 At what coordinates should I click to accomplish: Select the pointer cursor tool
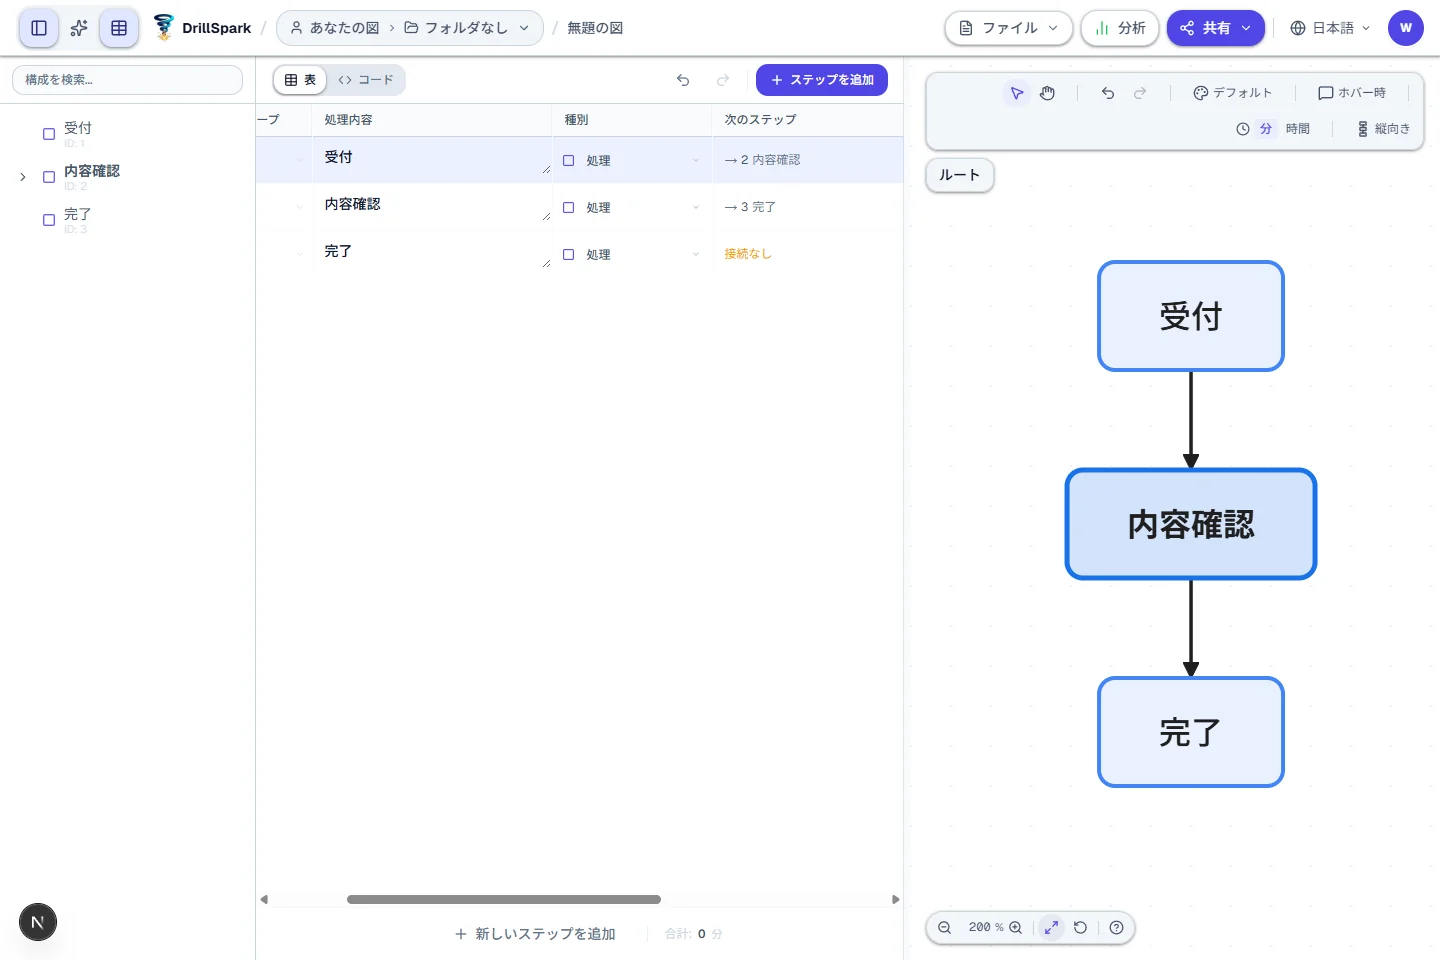point(1017,93)
